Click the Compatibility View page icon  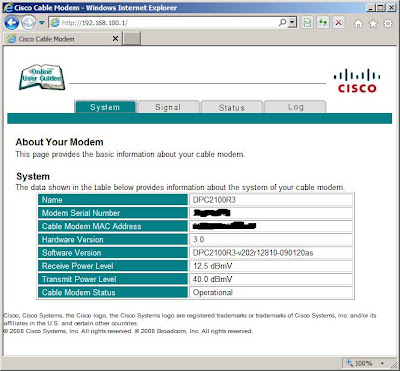tap(308, 23)
